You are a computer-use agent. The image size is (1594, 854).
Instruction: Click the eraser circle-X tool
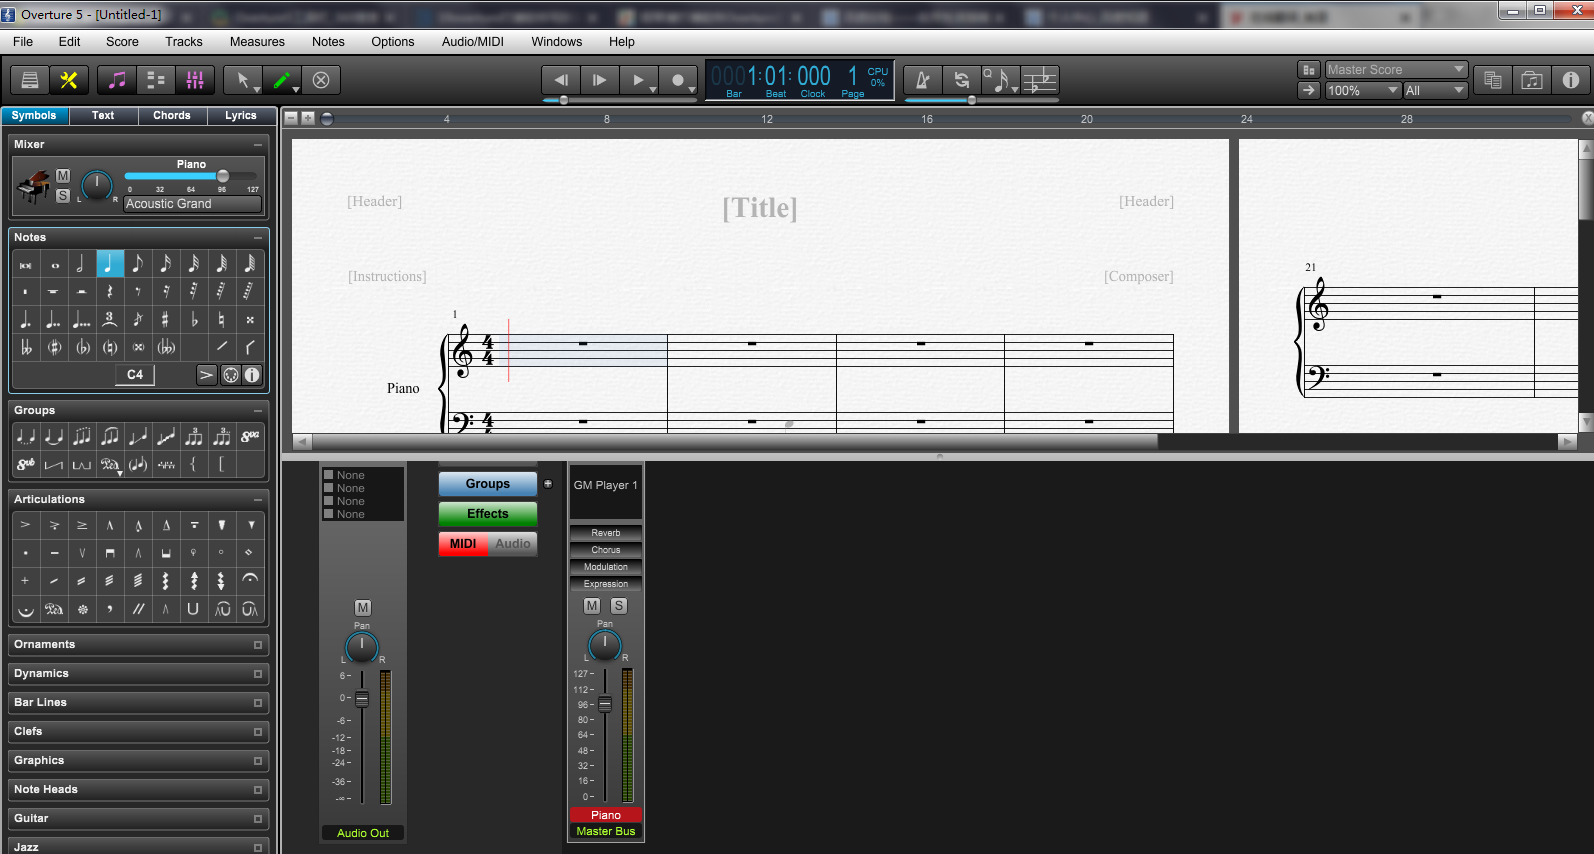[x=321, y=80]
